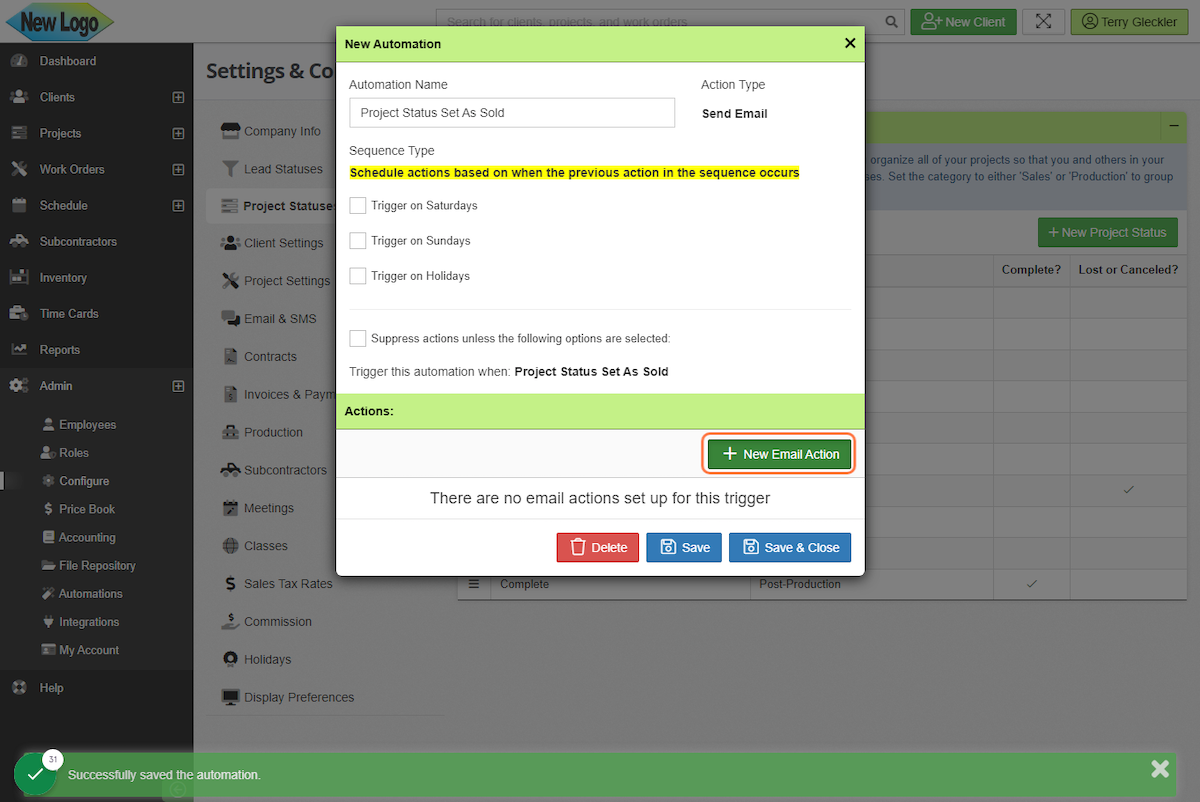Check Trigger on Sundays
This screenshot has height=802, width=1200.
pyautogui.click(x=357, y=240)
